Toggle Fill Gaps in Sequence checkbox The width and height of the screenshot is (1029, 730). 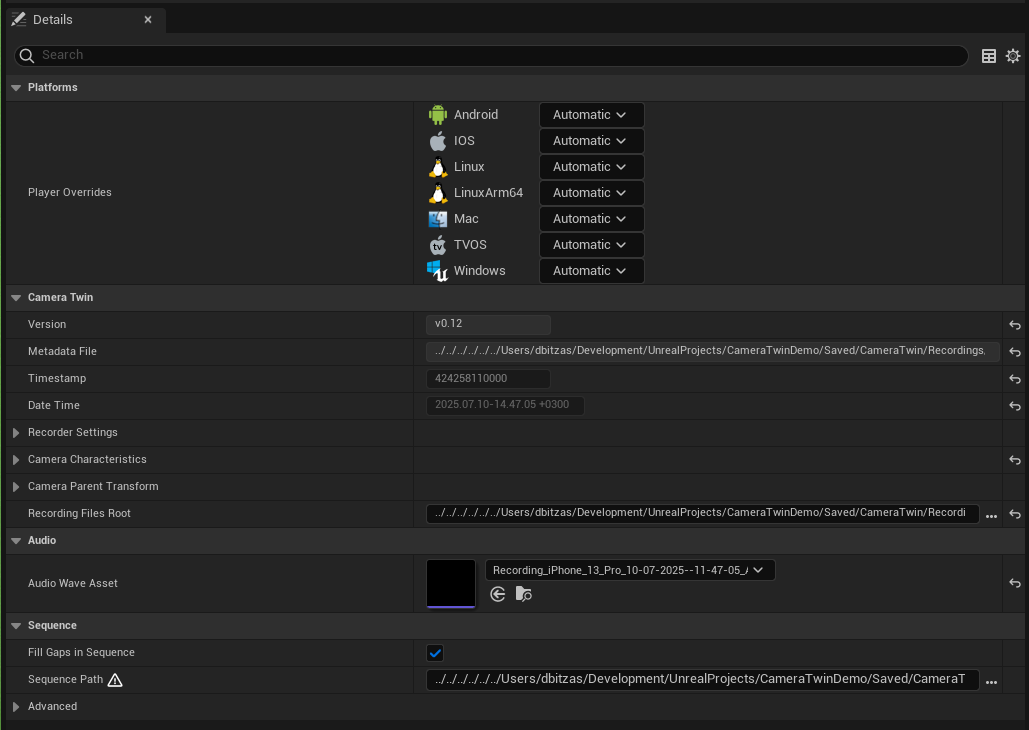click(x=435, y=653)
